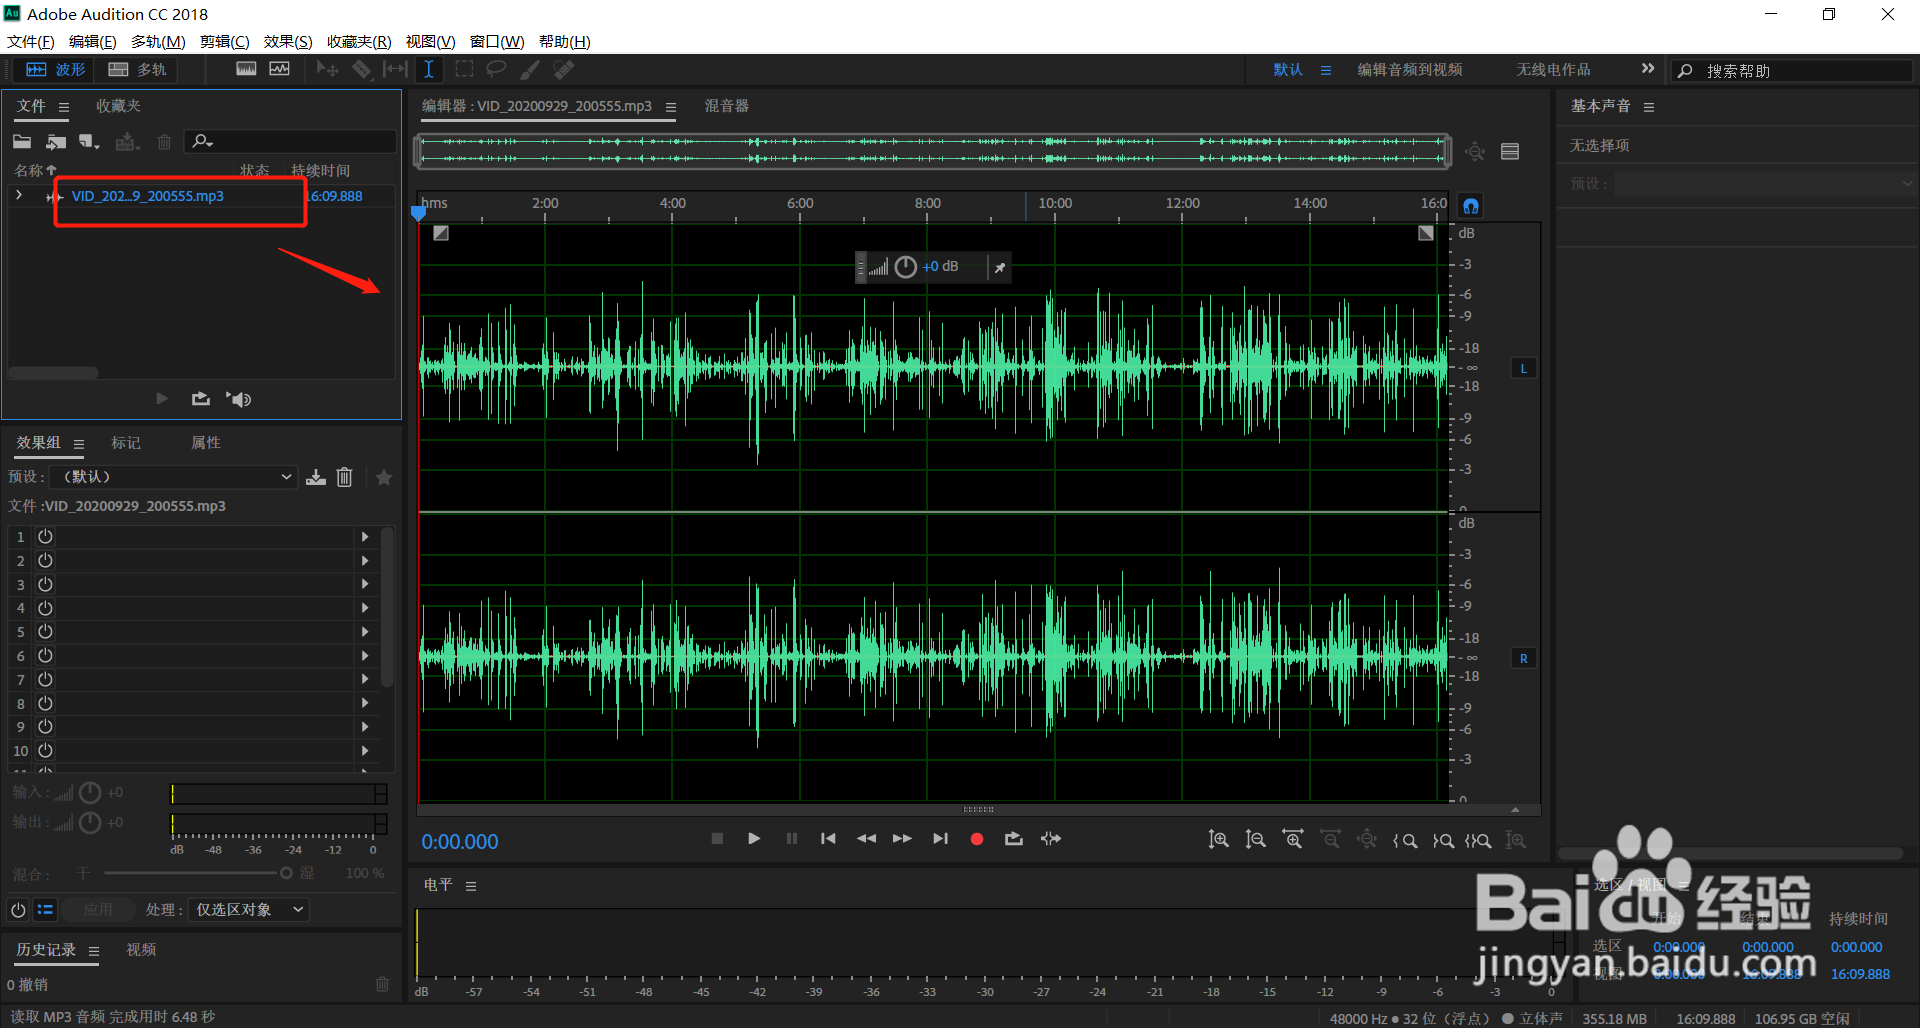Move playhead to next marker
Screen dimensions: 1920x1028
tap(940, 839)
